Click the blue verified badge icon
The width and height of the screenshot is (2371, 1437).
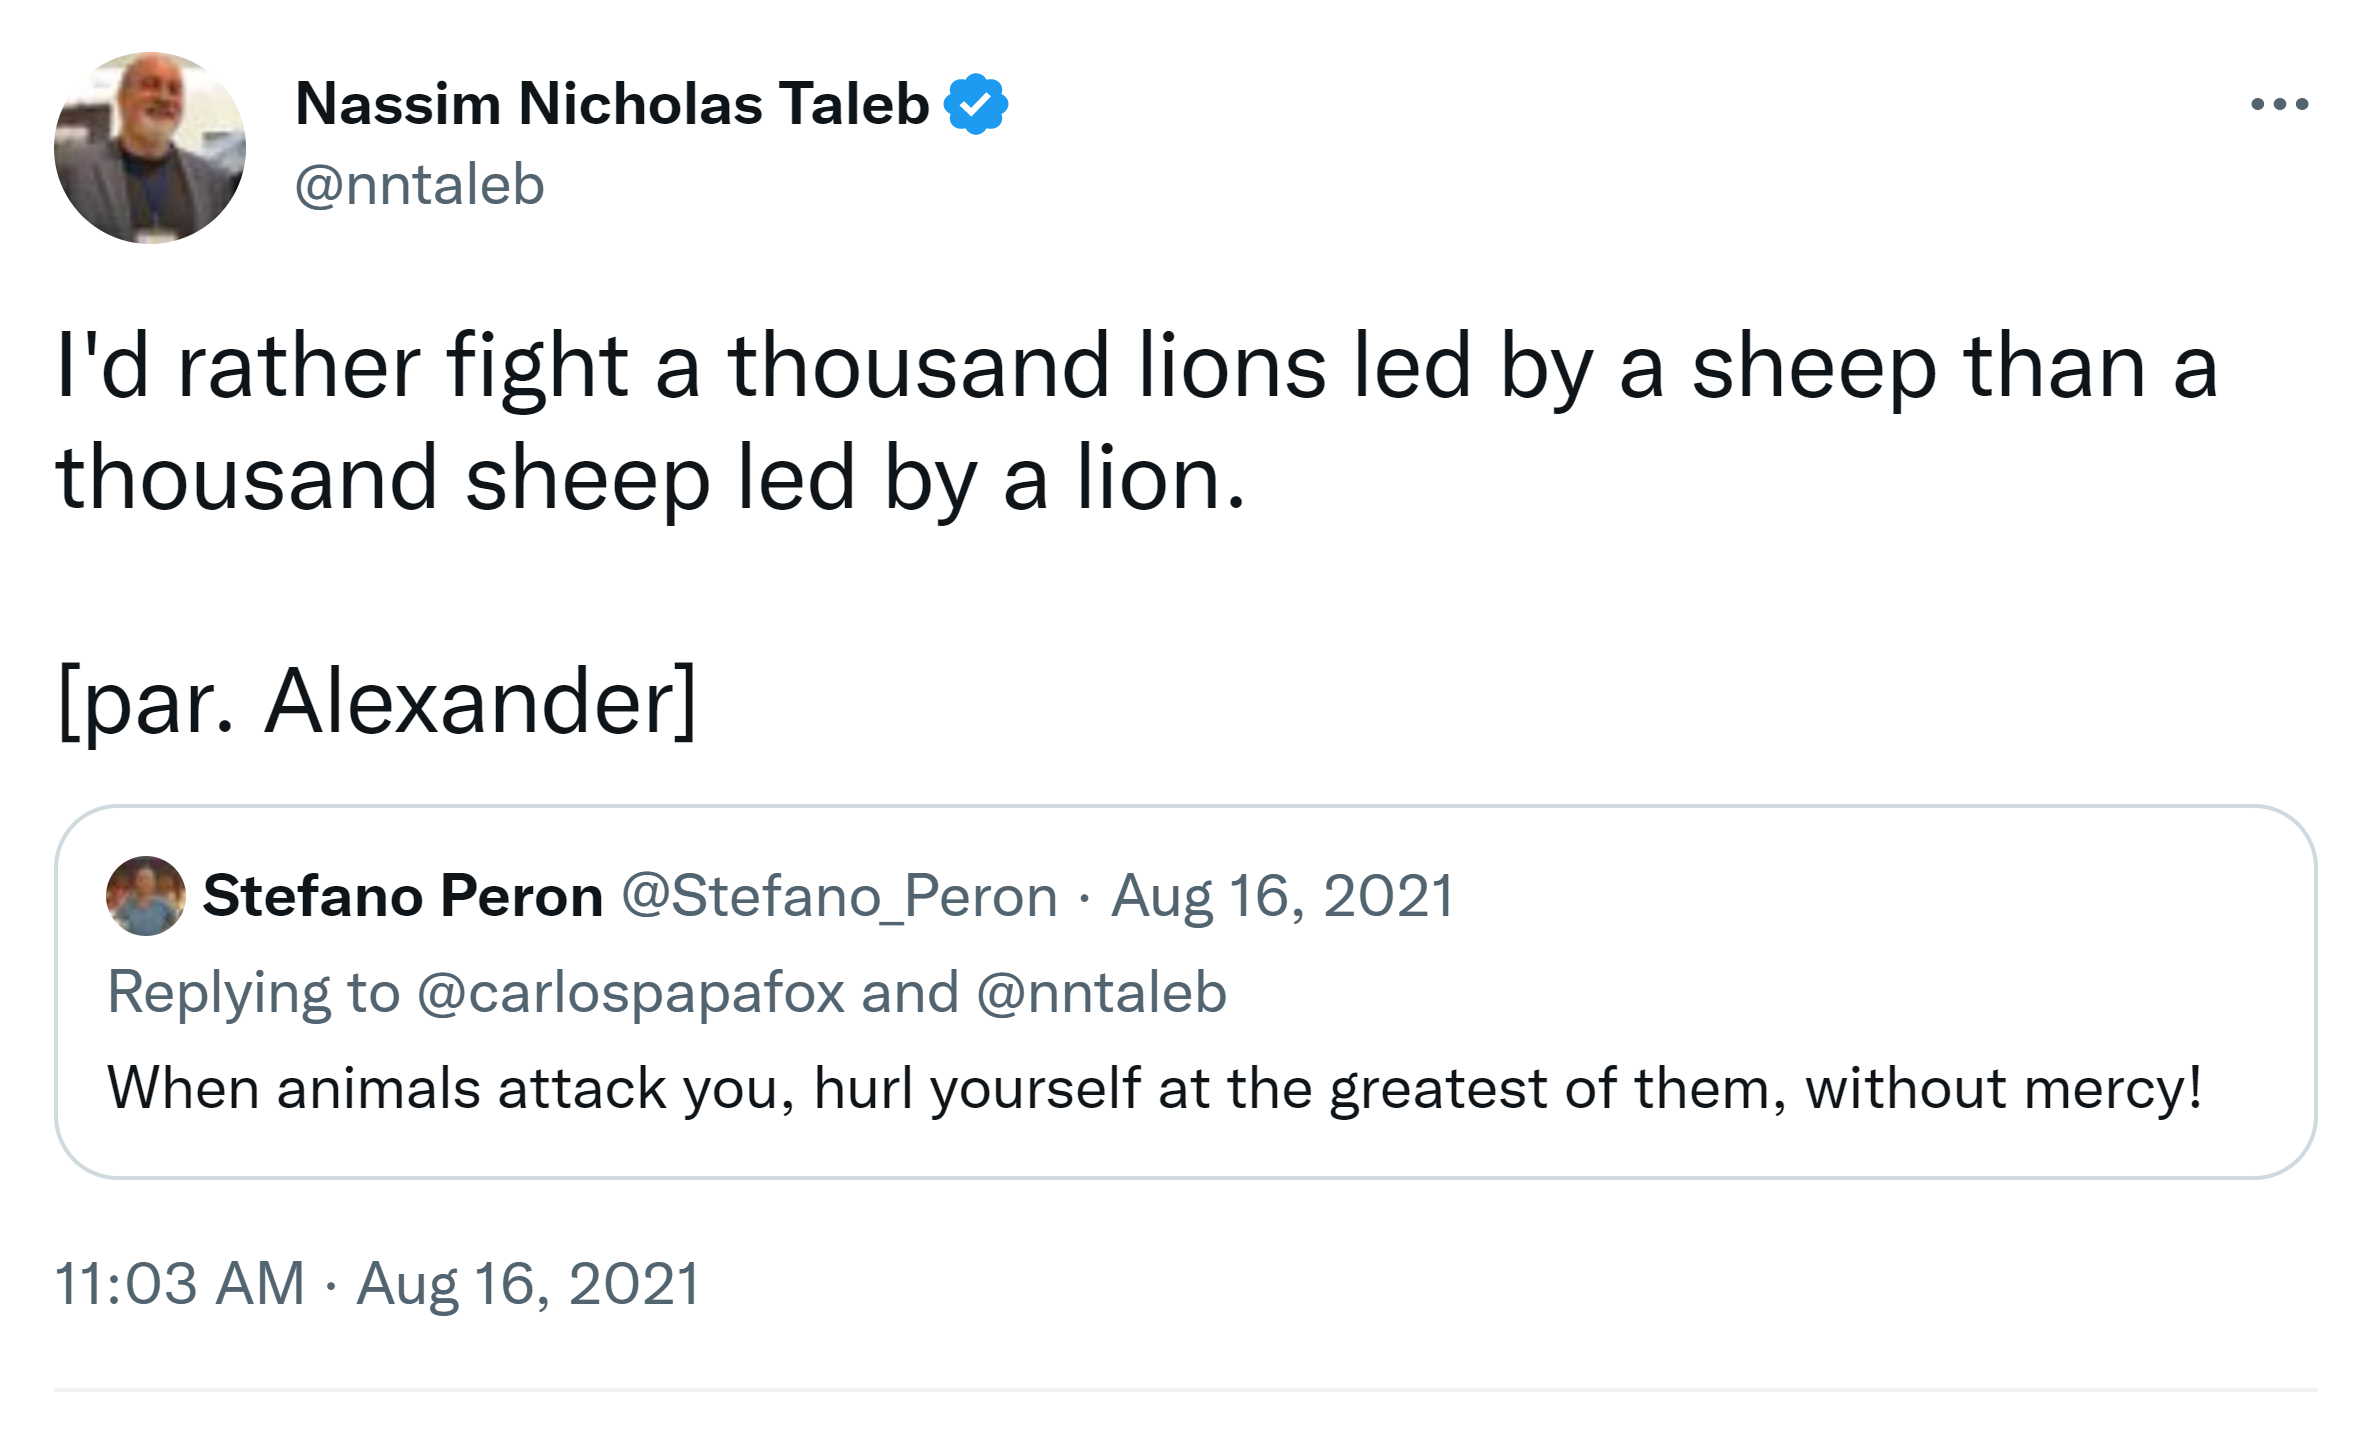(x=975, y=104)
